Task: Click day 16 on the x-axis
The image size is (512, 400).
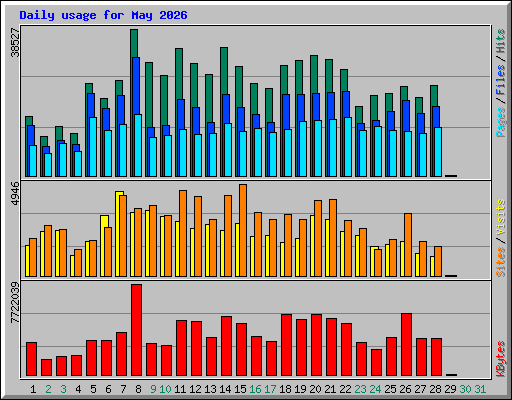Action: 255,389
